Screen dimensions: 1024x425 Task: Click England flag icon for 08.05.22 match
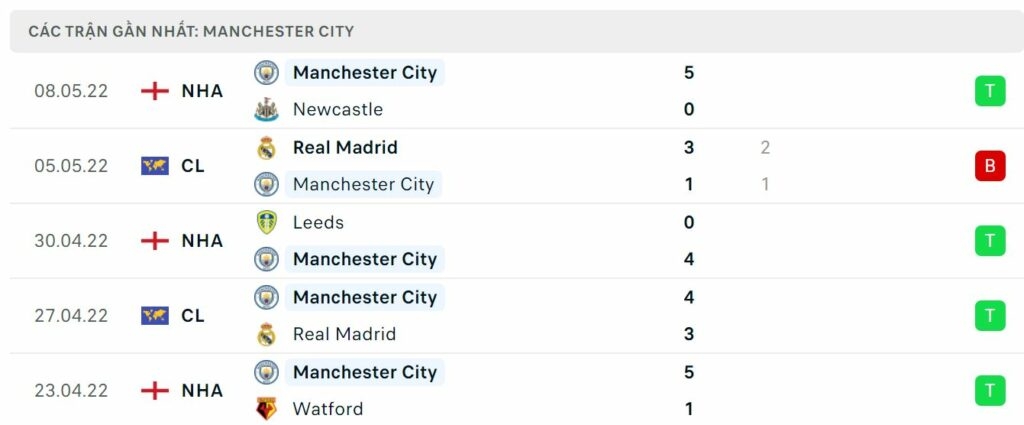(x=155, y=91)
